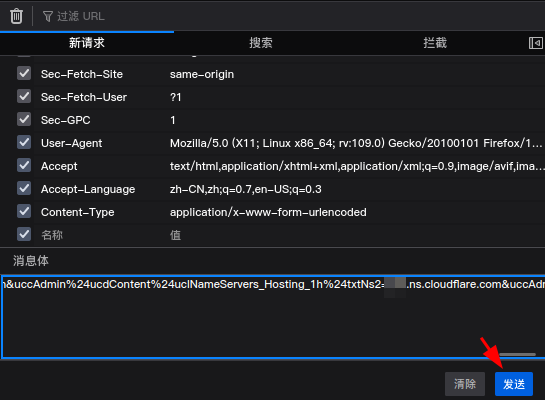
Task: Open the 拦截 tab
Action: click(x=435, y=43)
